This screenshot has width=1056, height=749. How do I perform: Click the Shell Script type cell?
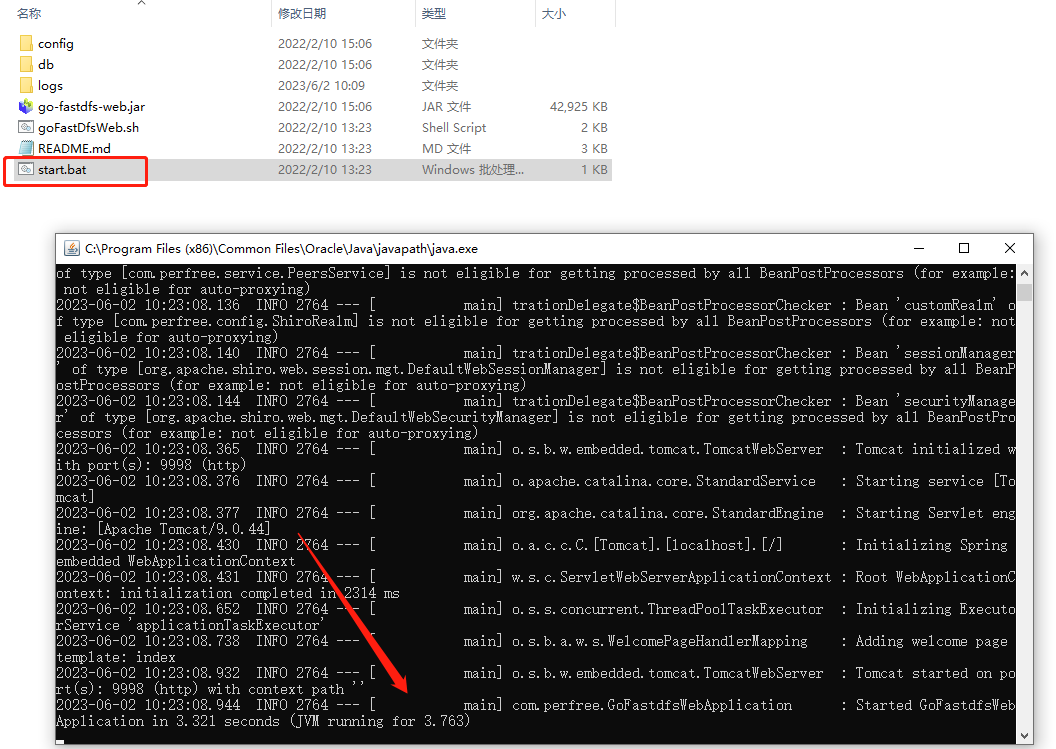454,127
